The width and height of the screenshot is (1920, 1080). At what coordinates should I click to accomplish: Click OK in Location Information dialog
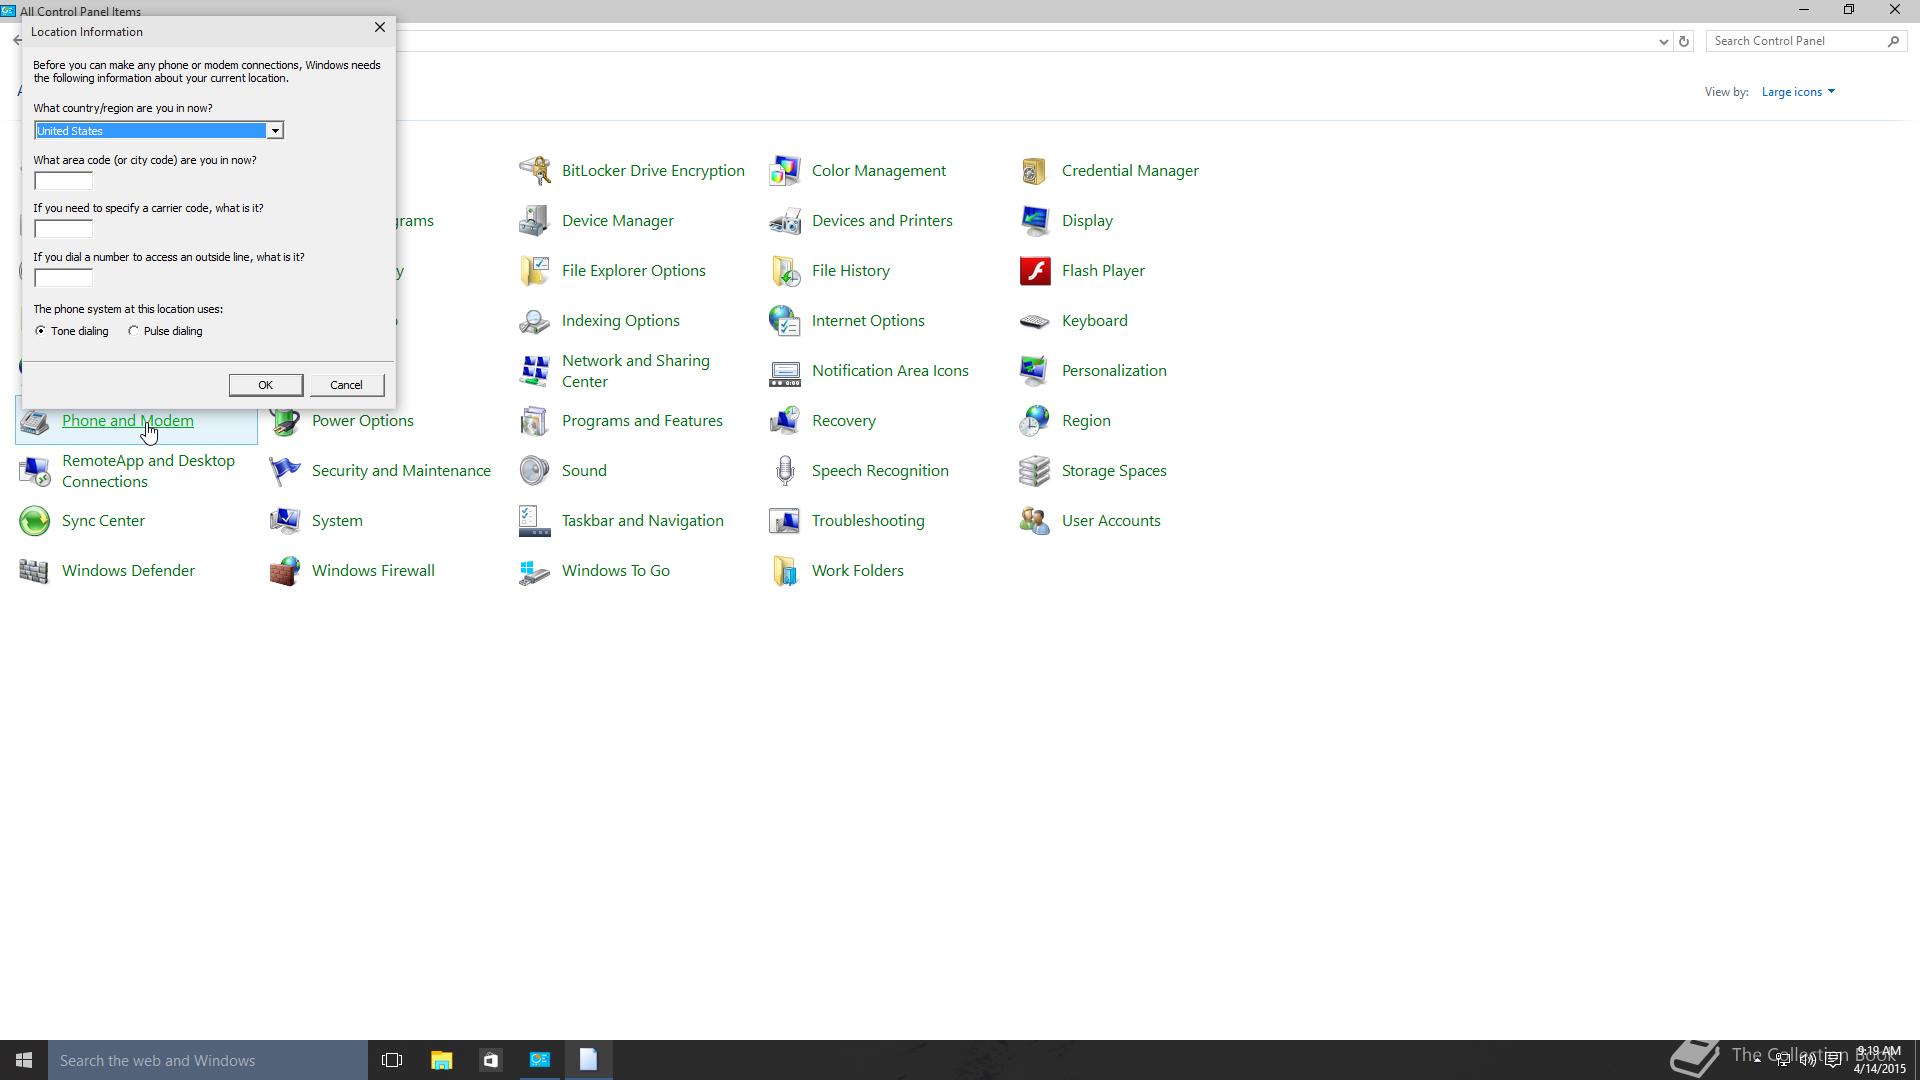click(265, 385)
